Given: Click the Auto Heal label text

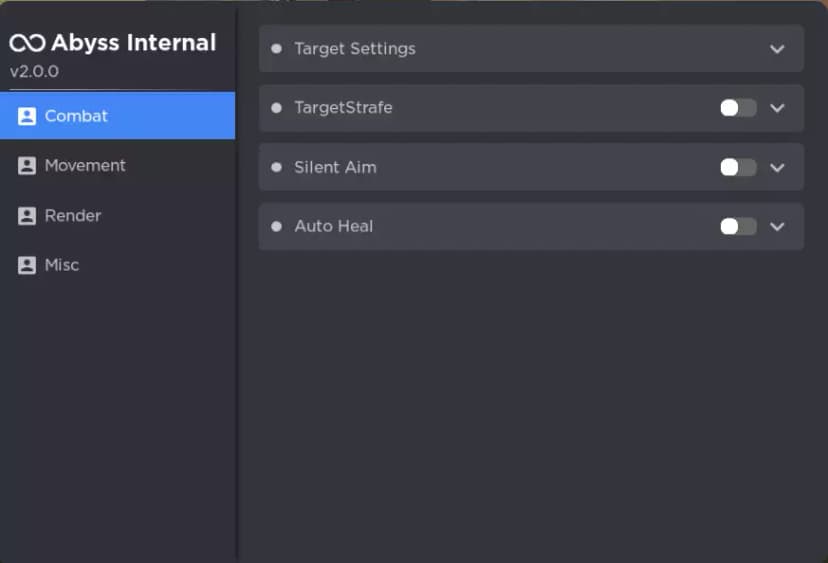Looking at the screenshot, I should coord(333,226).
